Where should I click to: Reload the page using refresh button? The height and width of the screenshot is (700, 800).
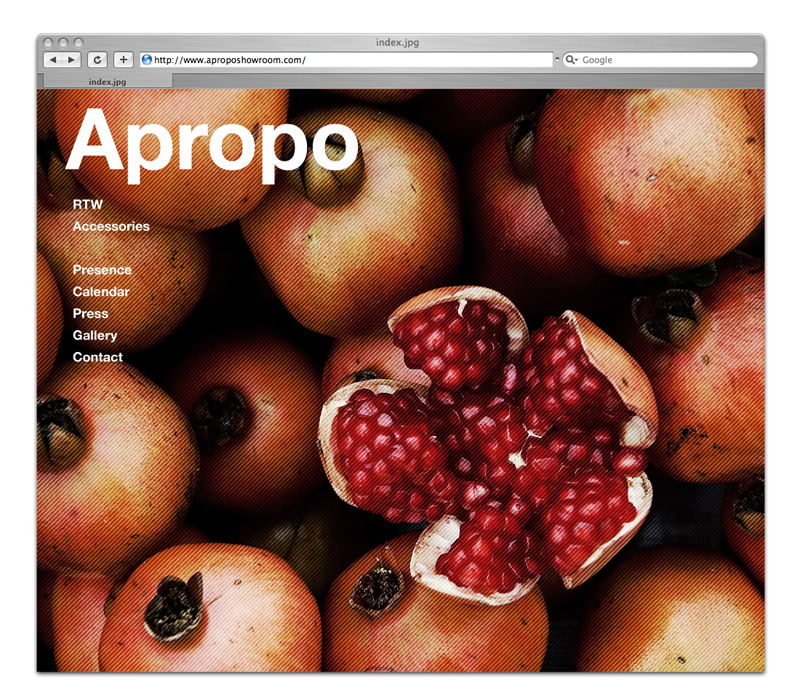[x=97, y=60]
